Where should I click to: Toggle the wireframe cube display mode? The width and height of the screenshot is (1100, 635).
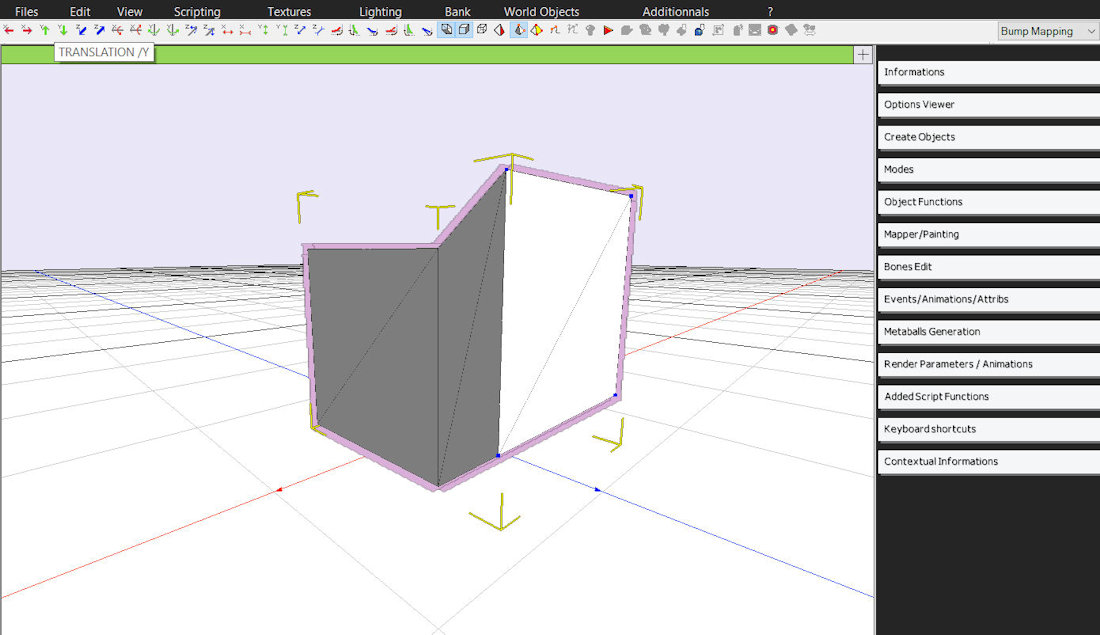482,30
